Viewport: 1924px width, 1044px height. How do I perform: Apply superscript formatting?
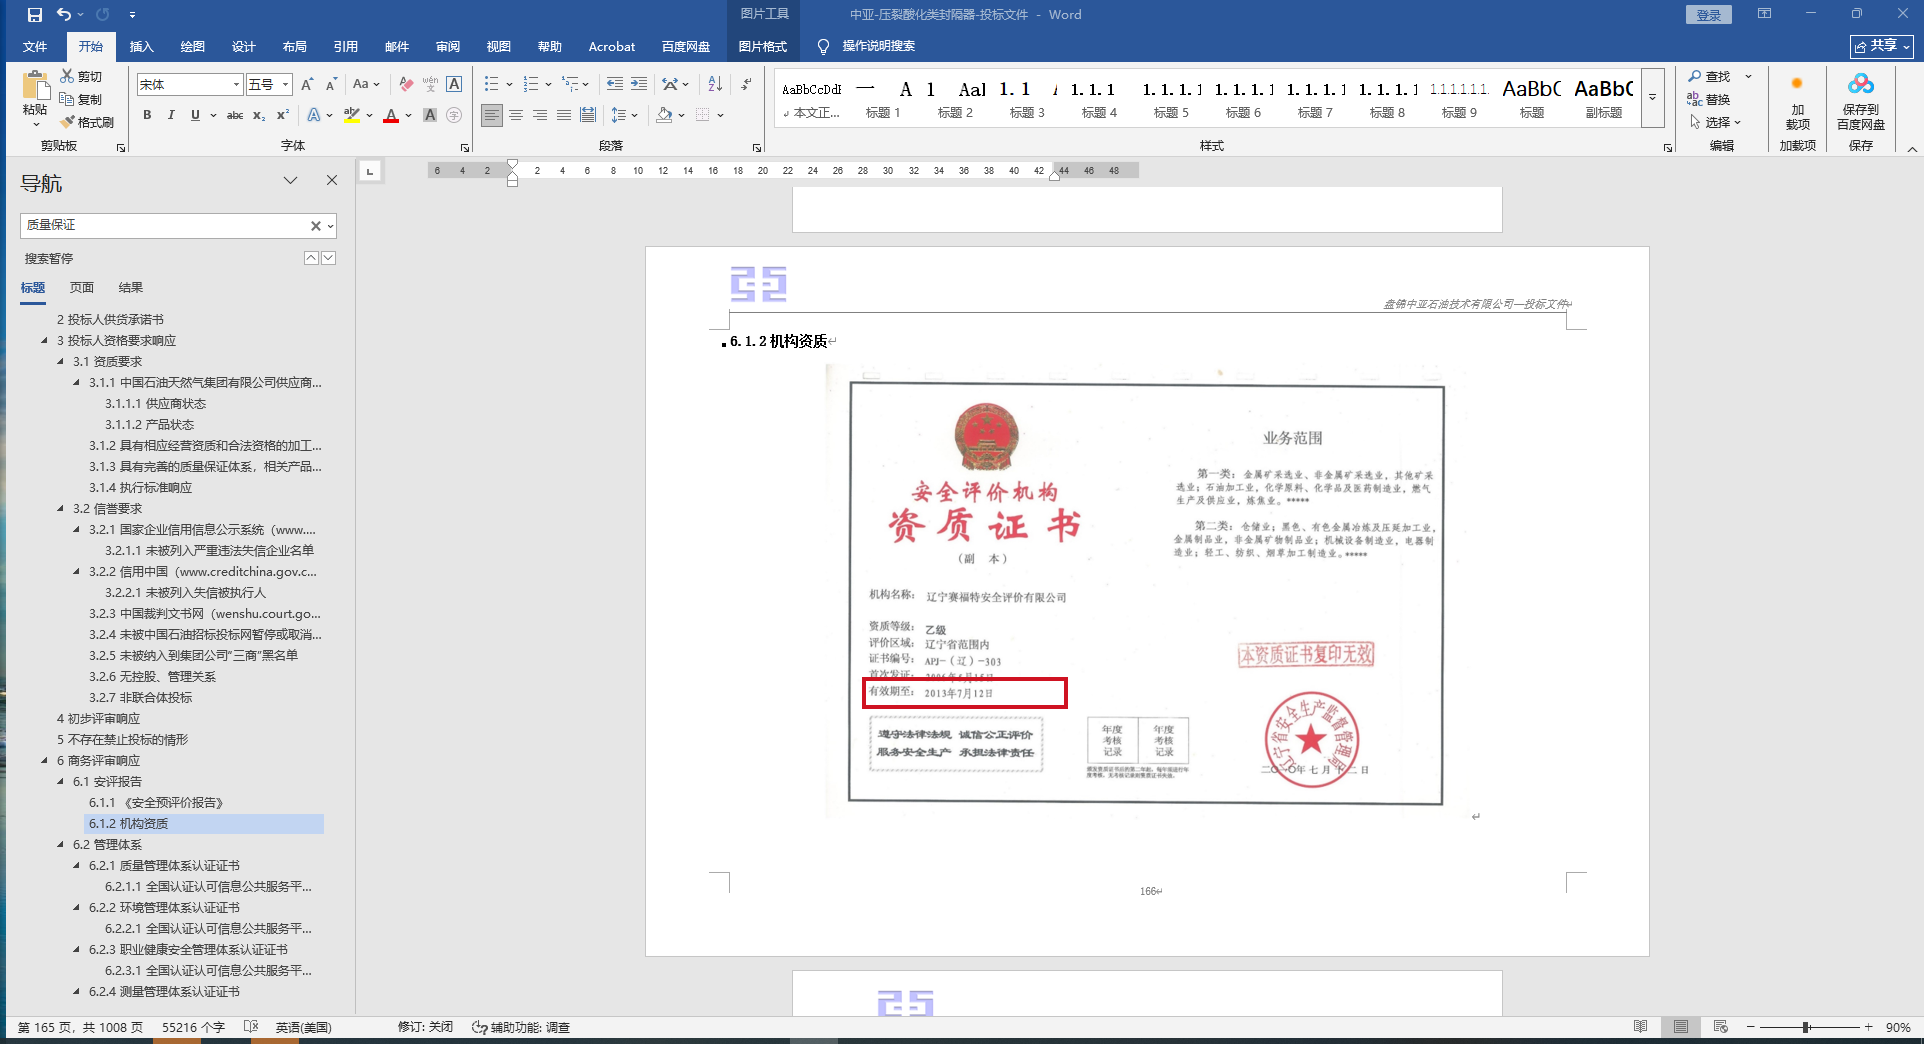(x=283, y=115)
